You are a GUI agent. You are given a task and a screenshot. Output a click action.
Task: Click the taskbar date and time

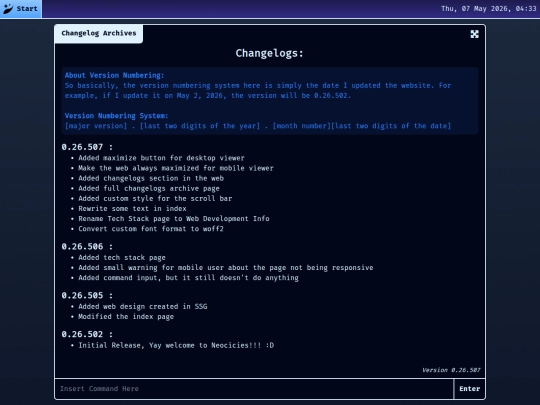click(488, 9)
